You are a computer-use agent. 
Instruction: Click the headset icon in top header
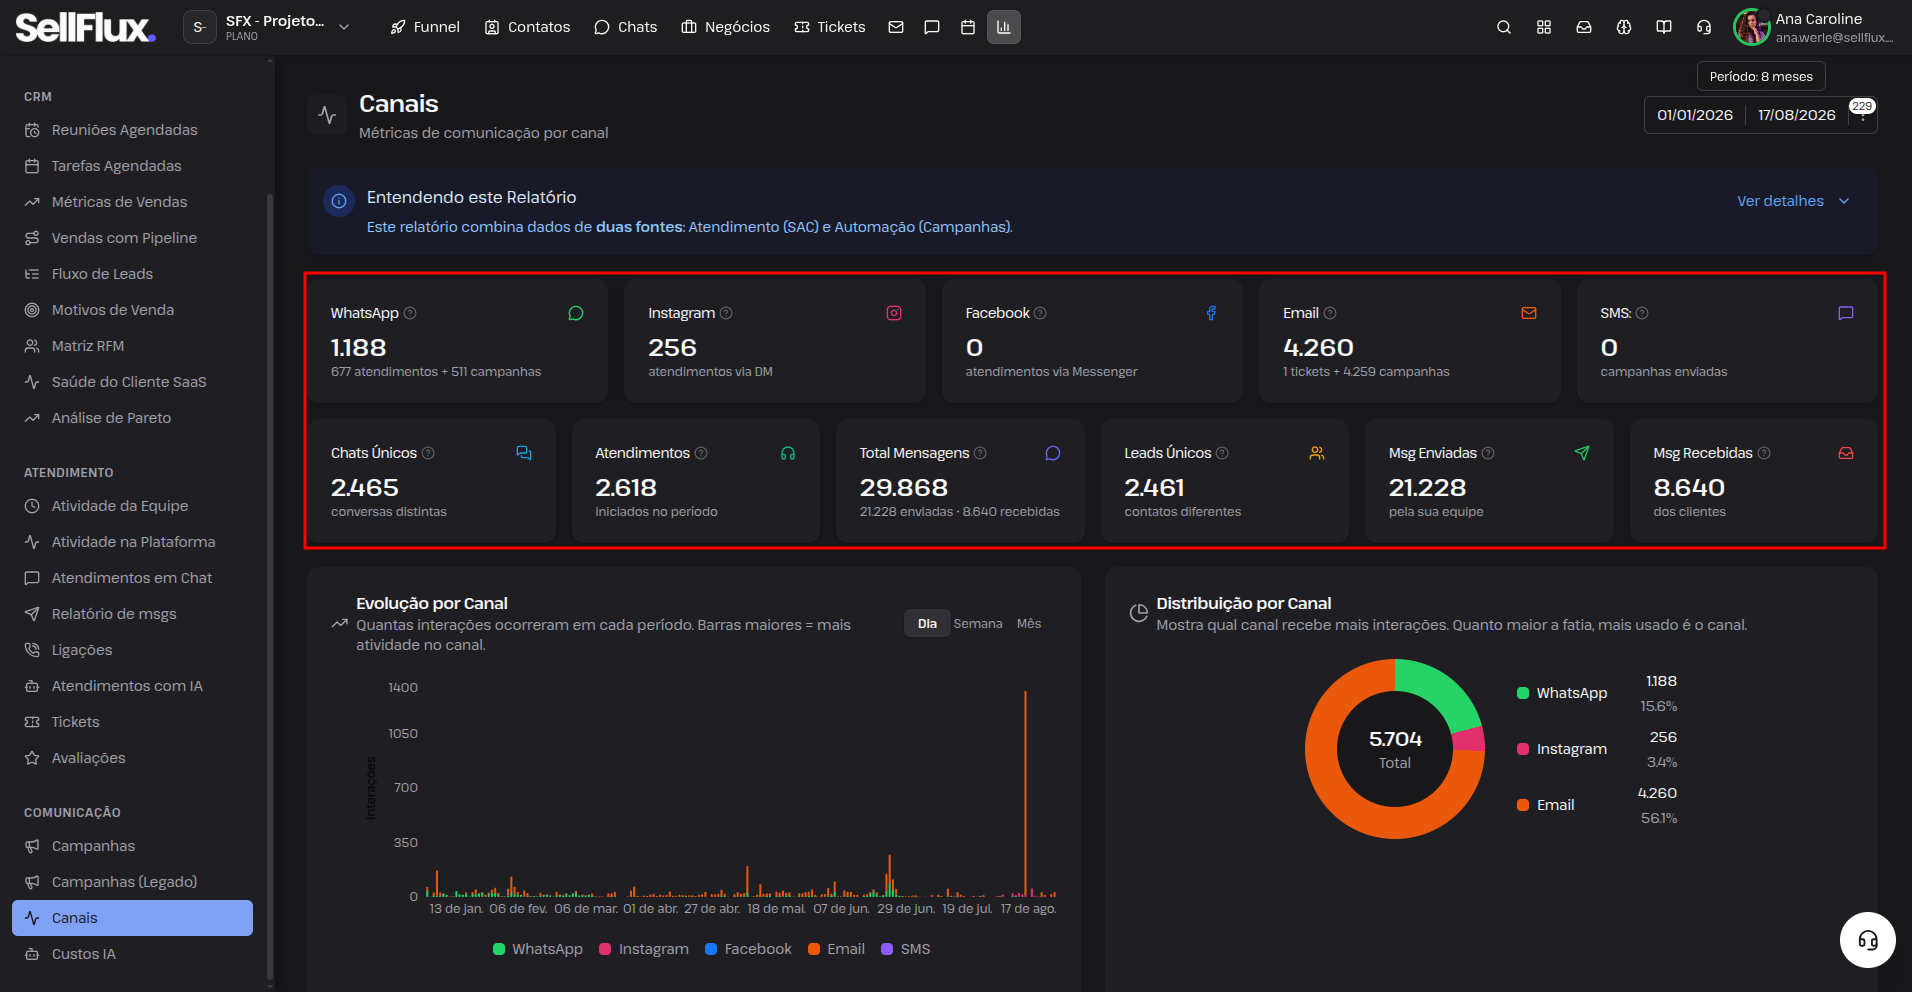click(1704, 27)
